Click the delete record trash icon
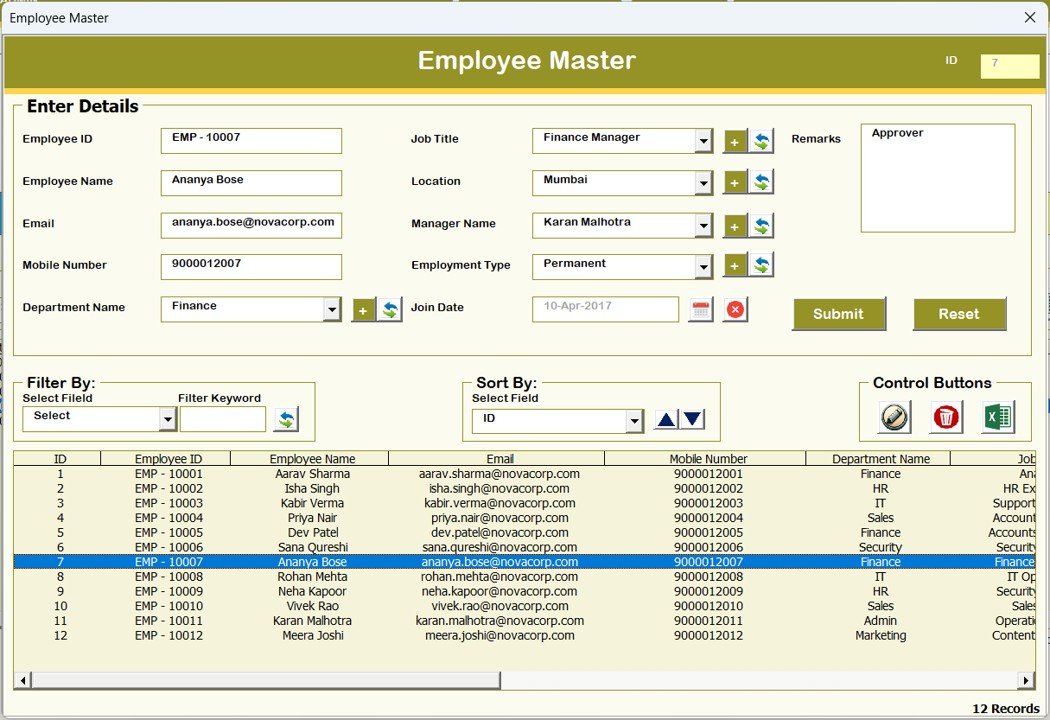The image size is (1050, 720). tap(945, 416)
